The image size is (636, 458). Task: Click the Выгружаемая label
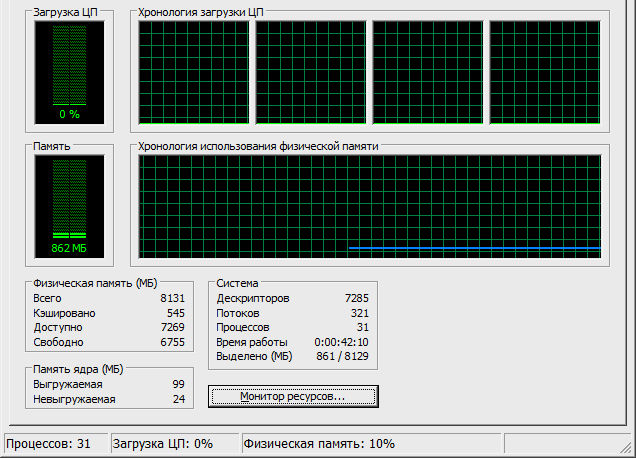point(68,384)
